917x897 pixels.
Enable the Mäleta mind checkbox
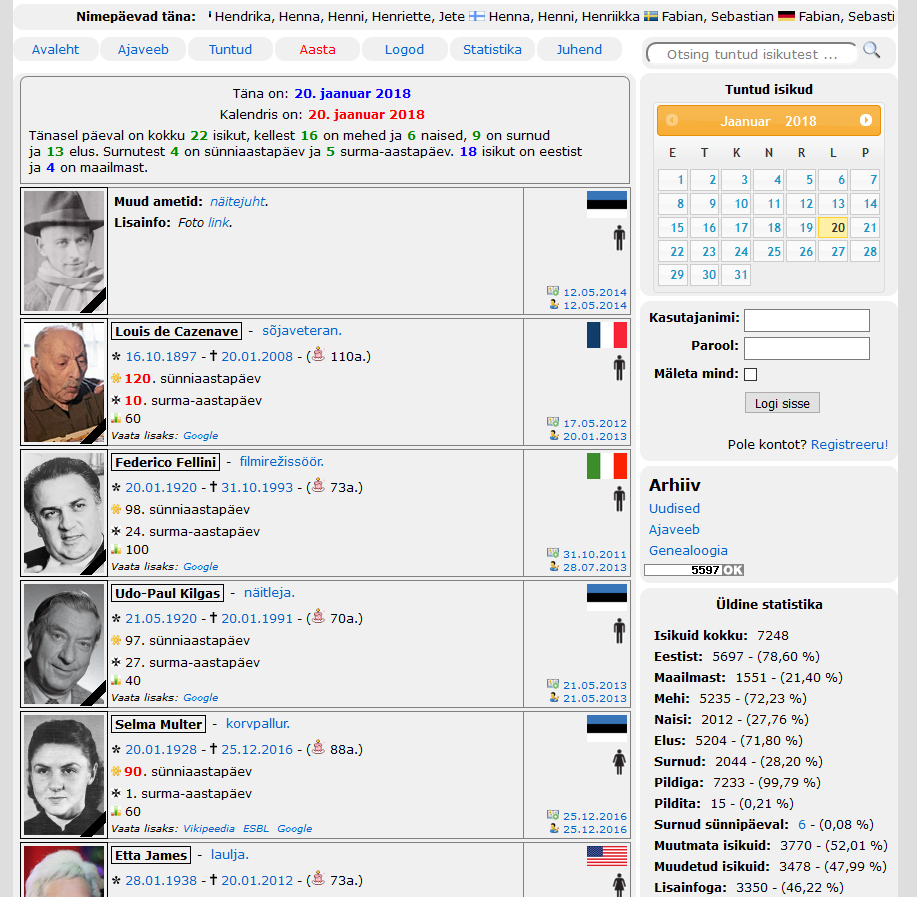click(751, 374)
